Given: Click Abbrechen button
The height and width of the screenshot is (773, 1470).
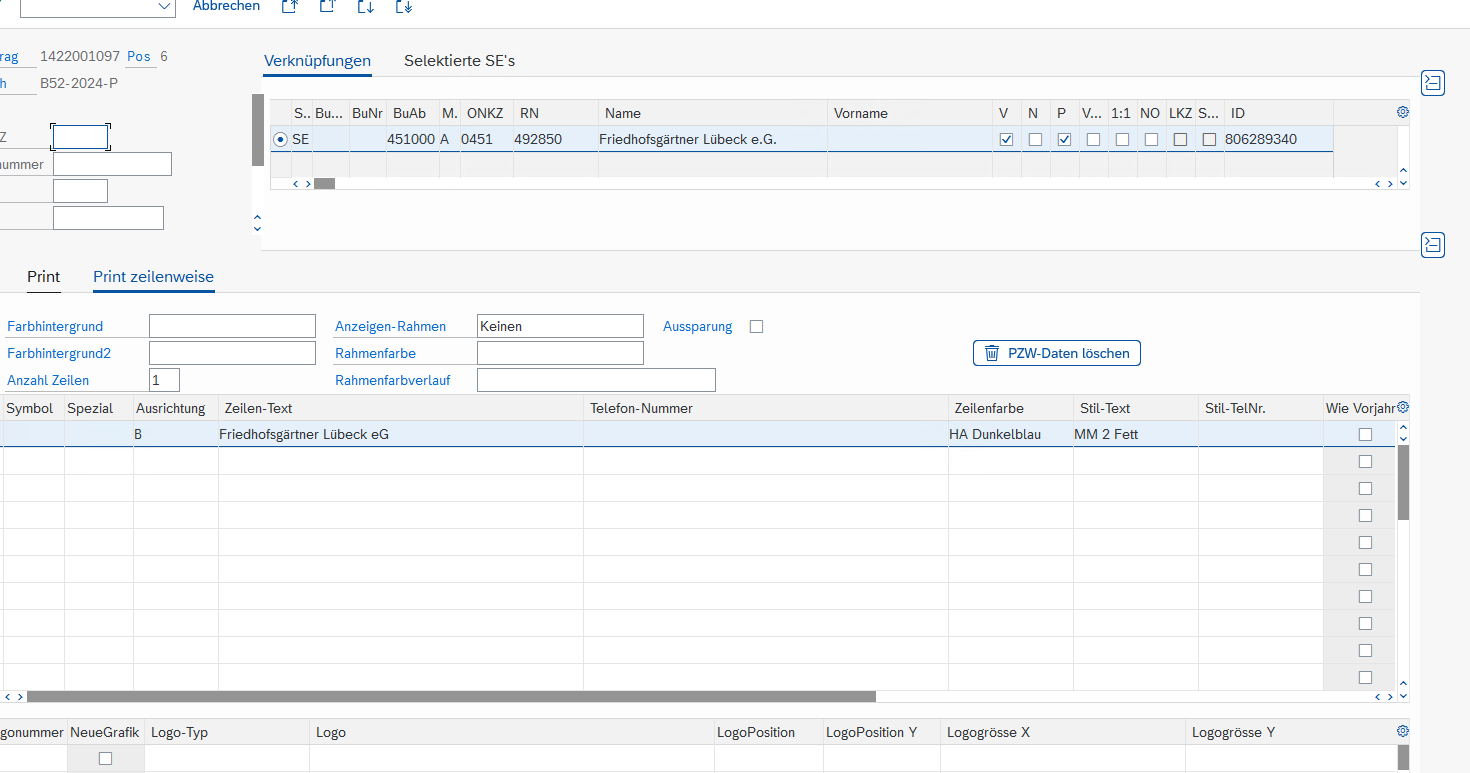Looking at the screenshot, I should pos(226,6).
